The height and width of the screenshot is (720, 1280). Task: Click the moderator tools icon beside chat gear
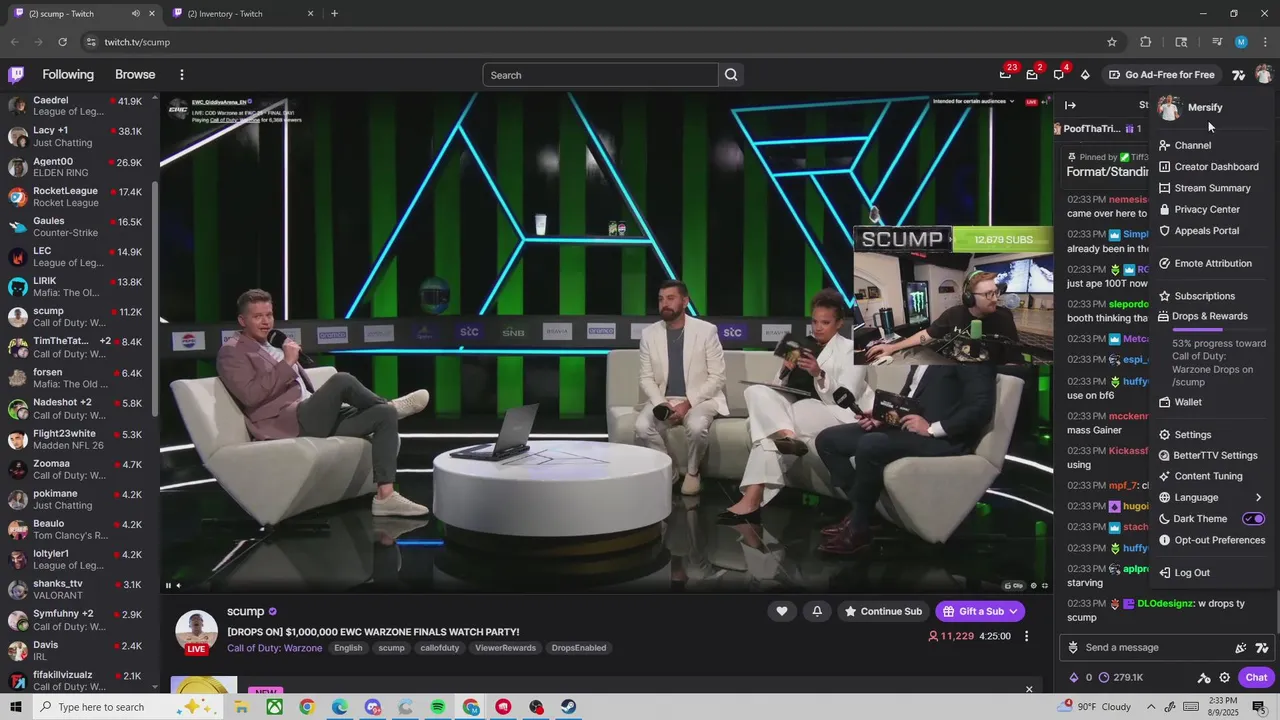click(1204, 677)
